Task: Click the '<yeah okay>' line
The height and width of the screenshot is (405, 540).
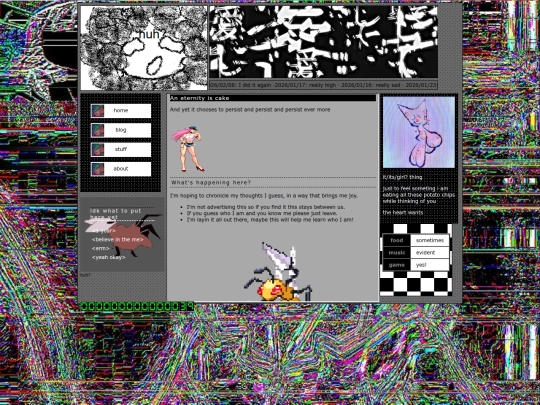Action: click(x=108, y=257)
